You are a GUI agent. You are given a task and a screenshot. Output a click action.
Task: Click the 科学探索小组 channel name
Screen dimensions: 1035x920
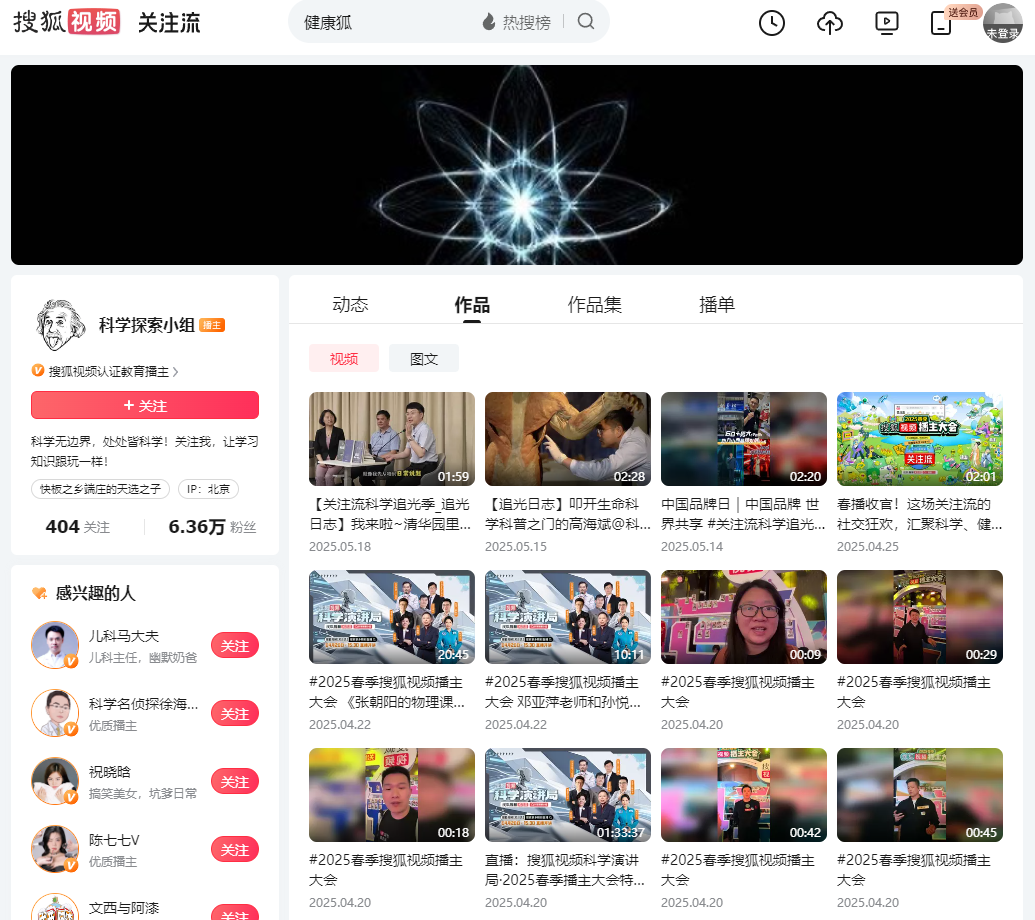[x=147, y=325]
